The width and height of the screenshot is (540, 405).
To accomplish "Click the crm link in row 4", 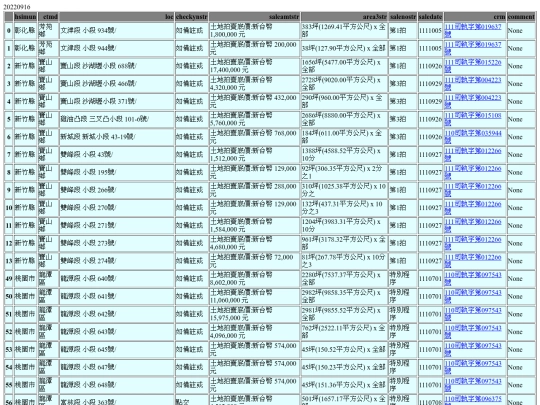I will (x=472, y=101).
